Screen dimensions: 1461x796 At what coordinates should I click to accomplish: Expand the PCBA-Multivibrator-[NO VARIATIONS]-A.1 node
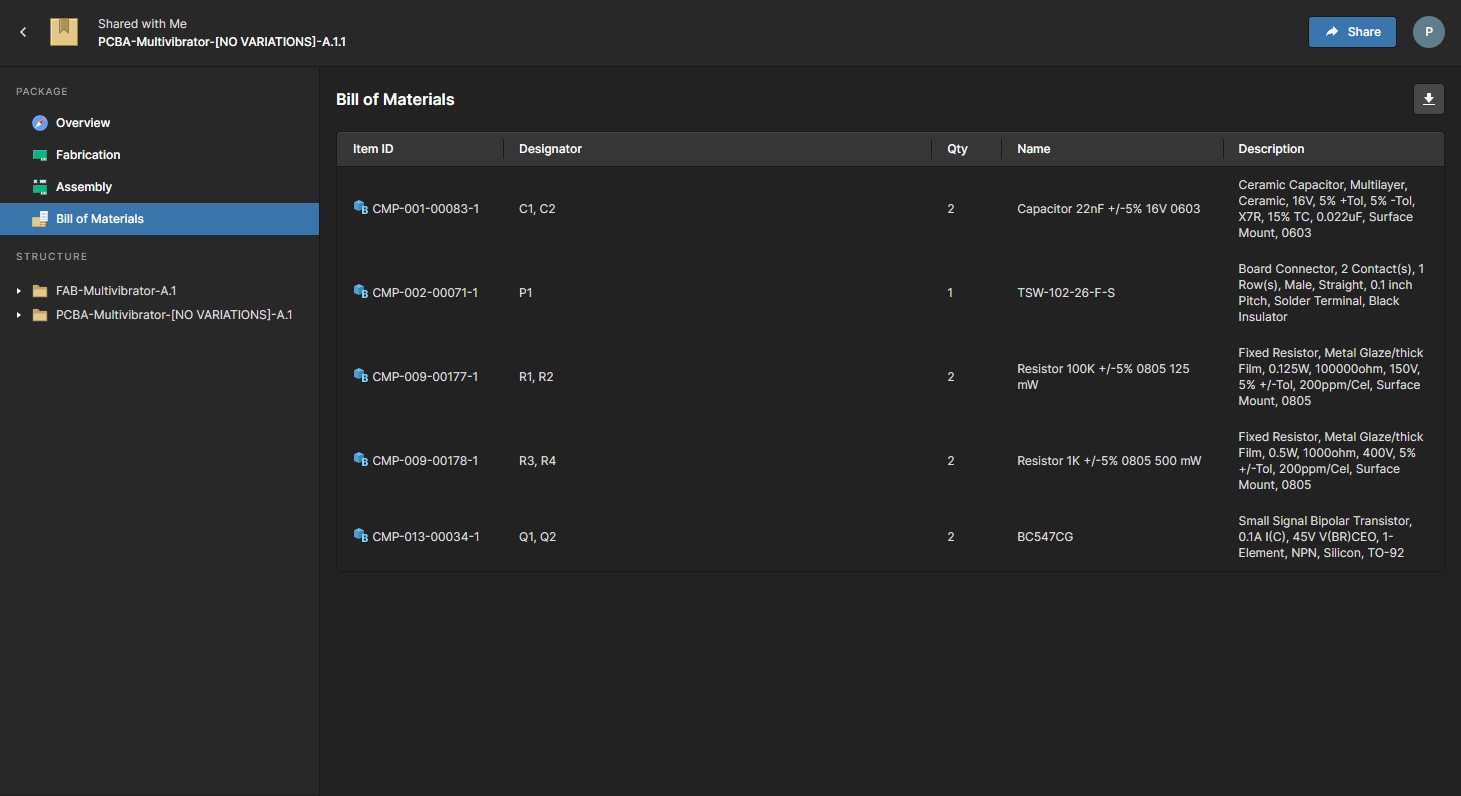[x=19, y=315]
